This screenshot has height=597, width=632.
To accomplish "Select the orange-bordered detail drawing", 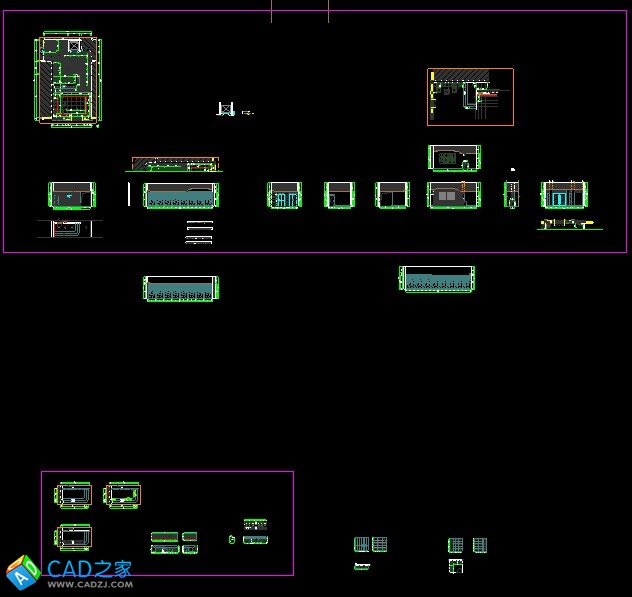I will tap(470, 97).
